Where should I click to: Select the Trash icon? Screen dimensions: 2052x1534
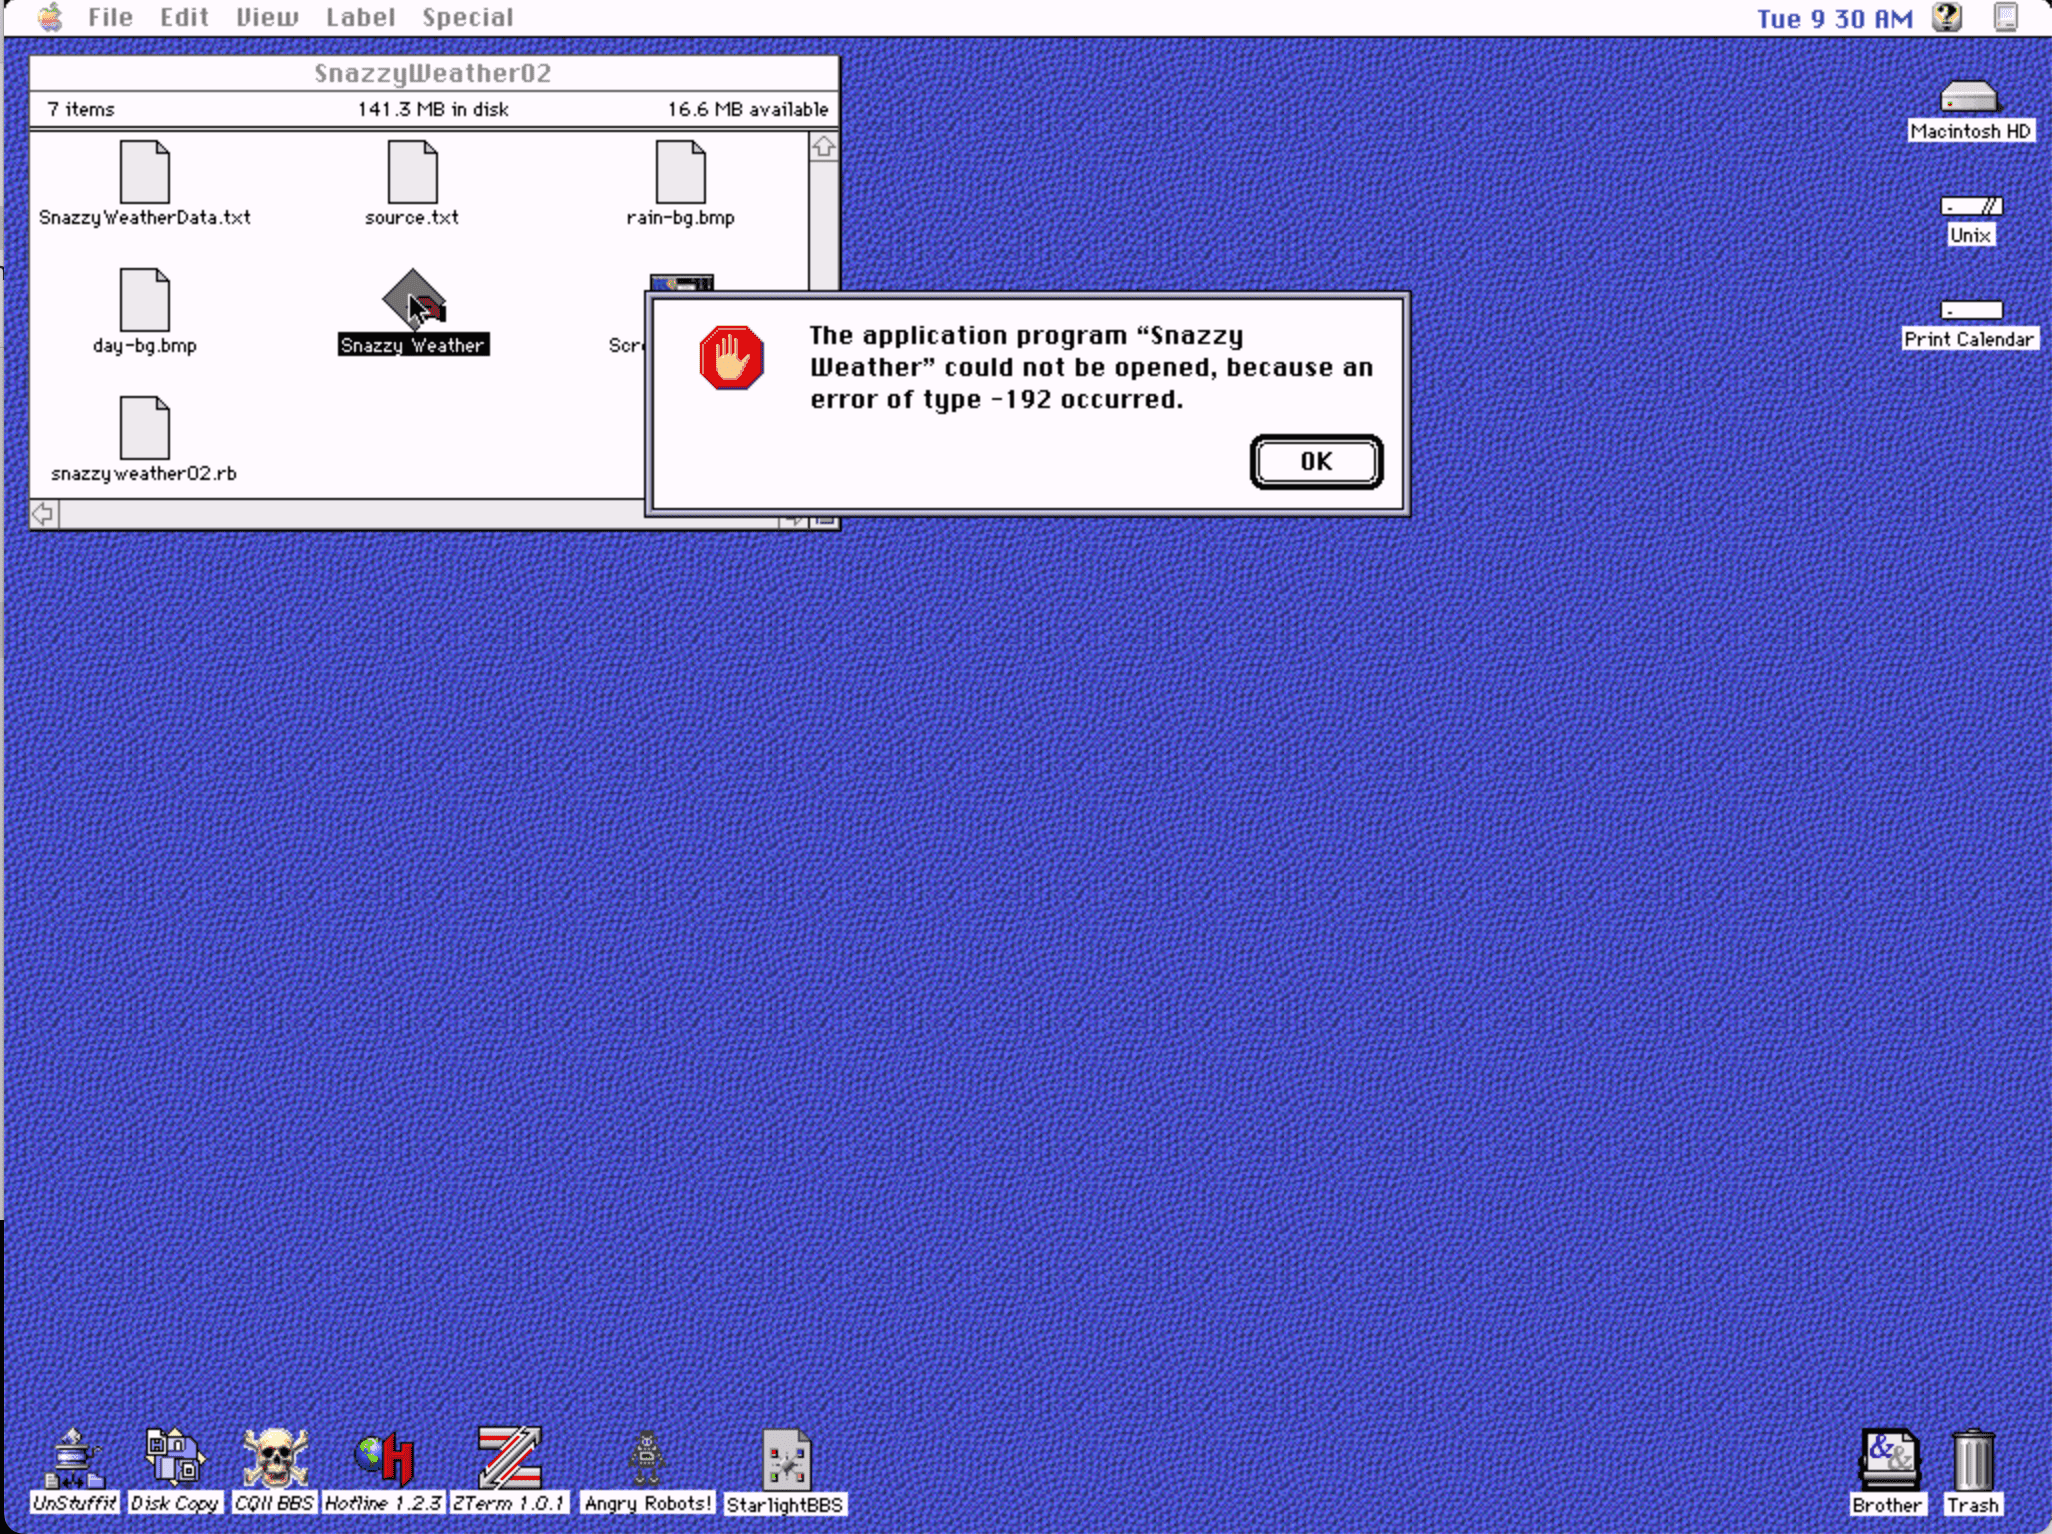click(x=1972, y=1460)
